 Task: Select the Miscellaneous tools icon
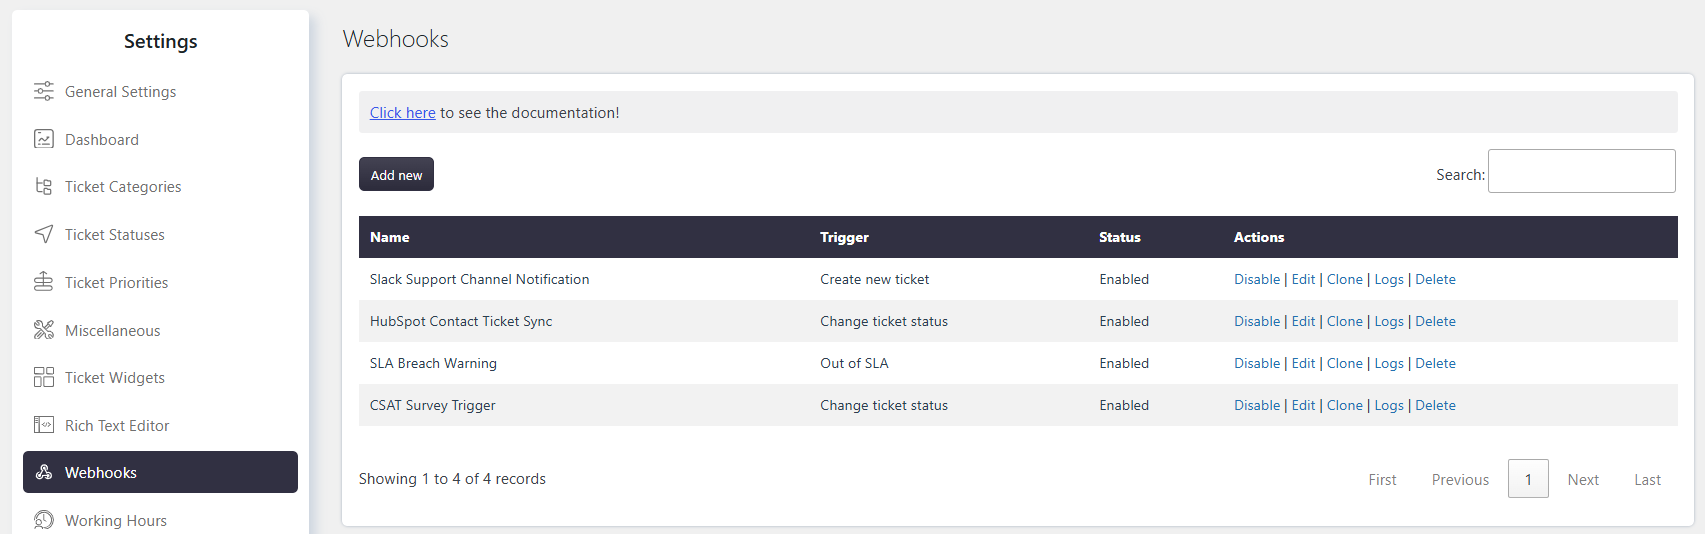point(44,330)
